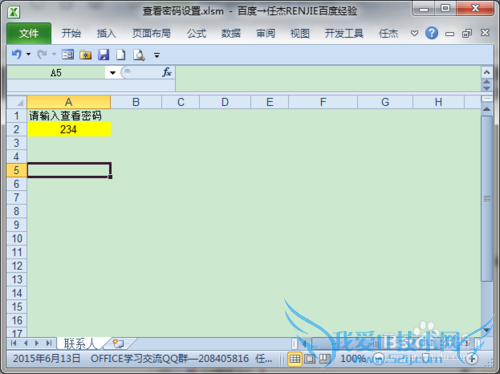Viewport: 500px width, 374px height.
Task: Switch to Page Break Preview icon
Action: pos(324,359)
